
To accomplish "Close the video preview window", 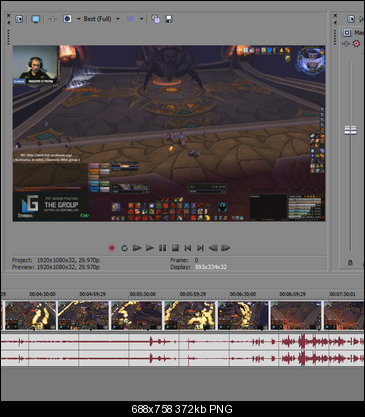I will pos(8,15).
